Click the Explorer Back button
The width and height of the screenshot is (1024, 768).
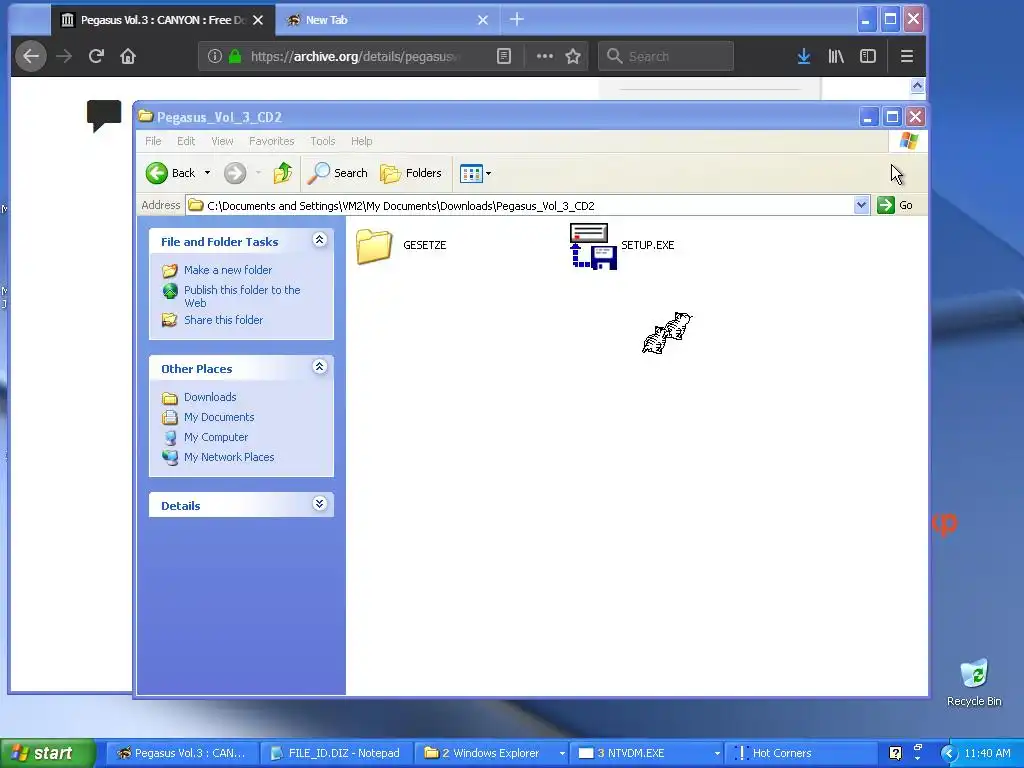point(170,173)
